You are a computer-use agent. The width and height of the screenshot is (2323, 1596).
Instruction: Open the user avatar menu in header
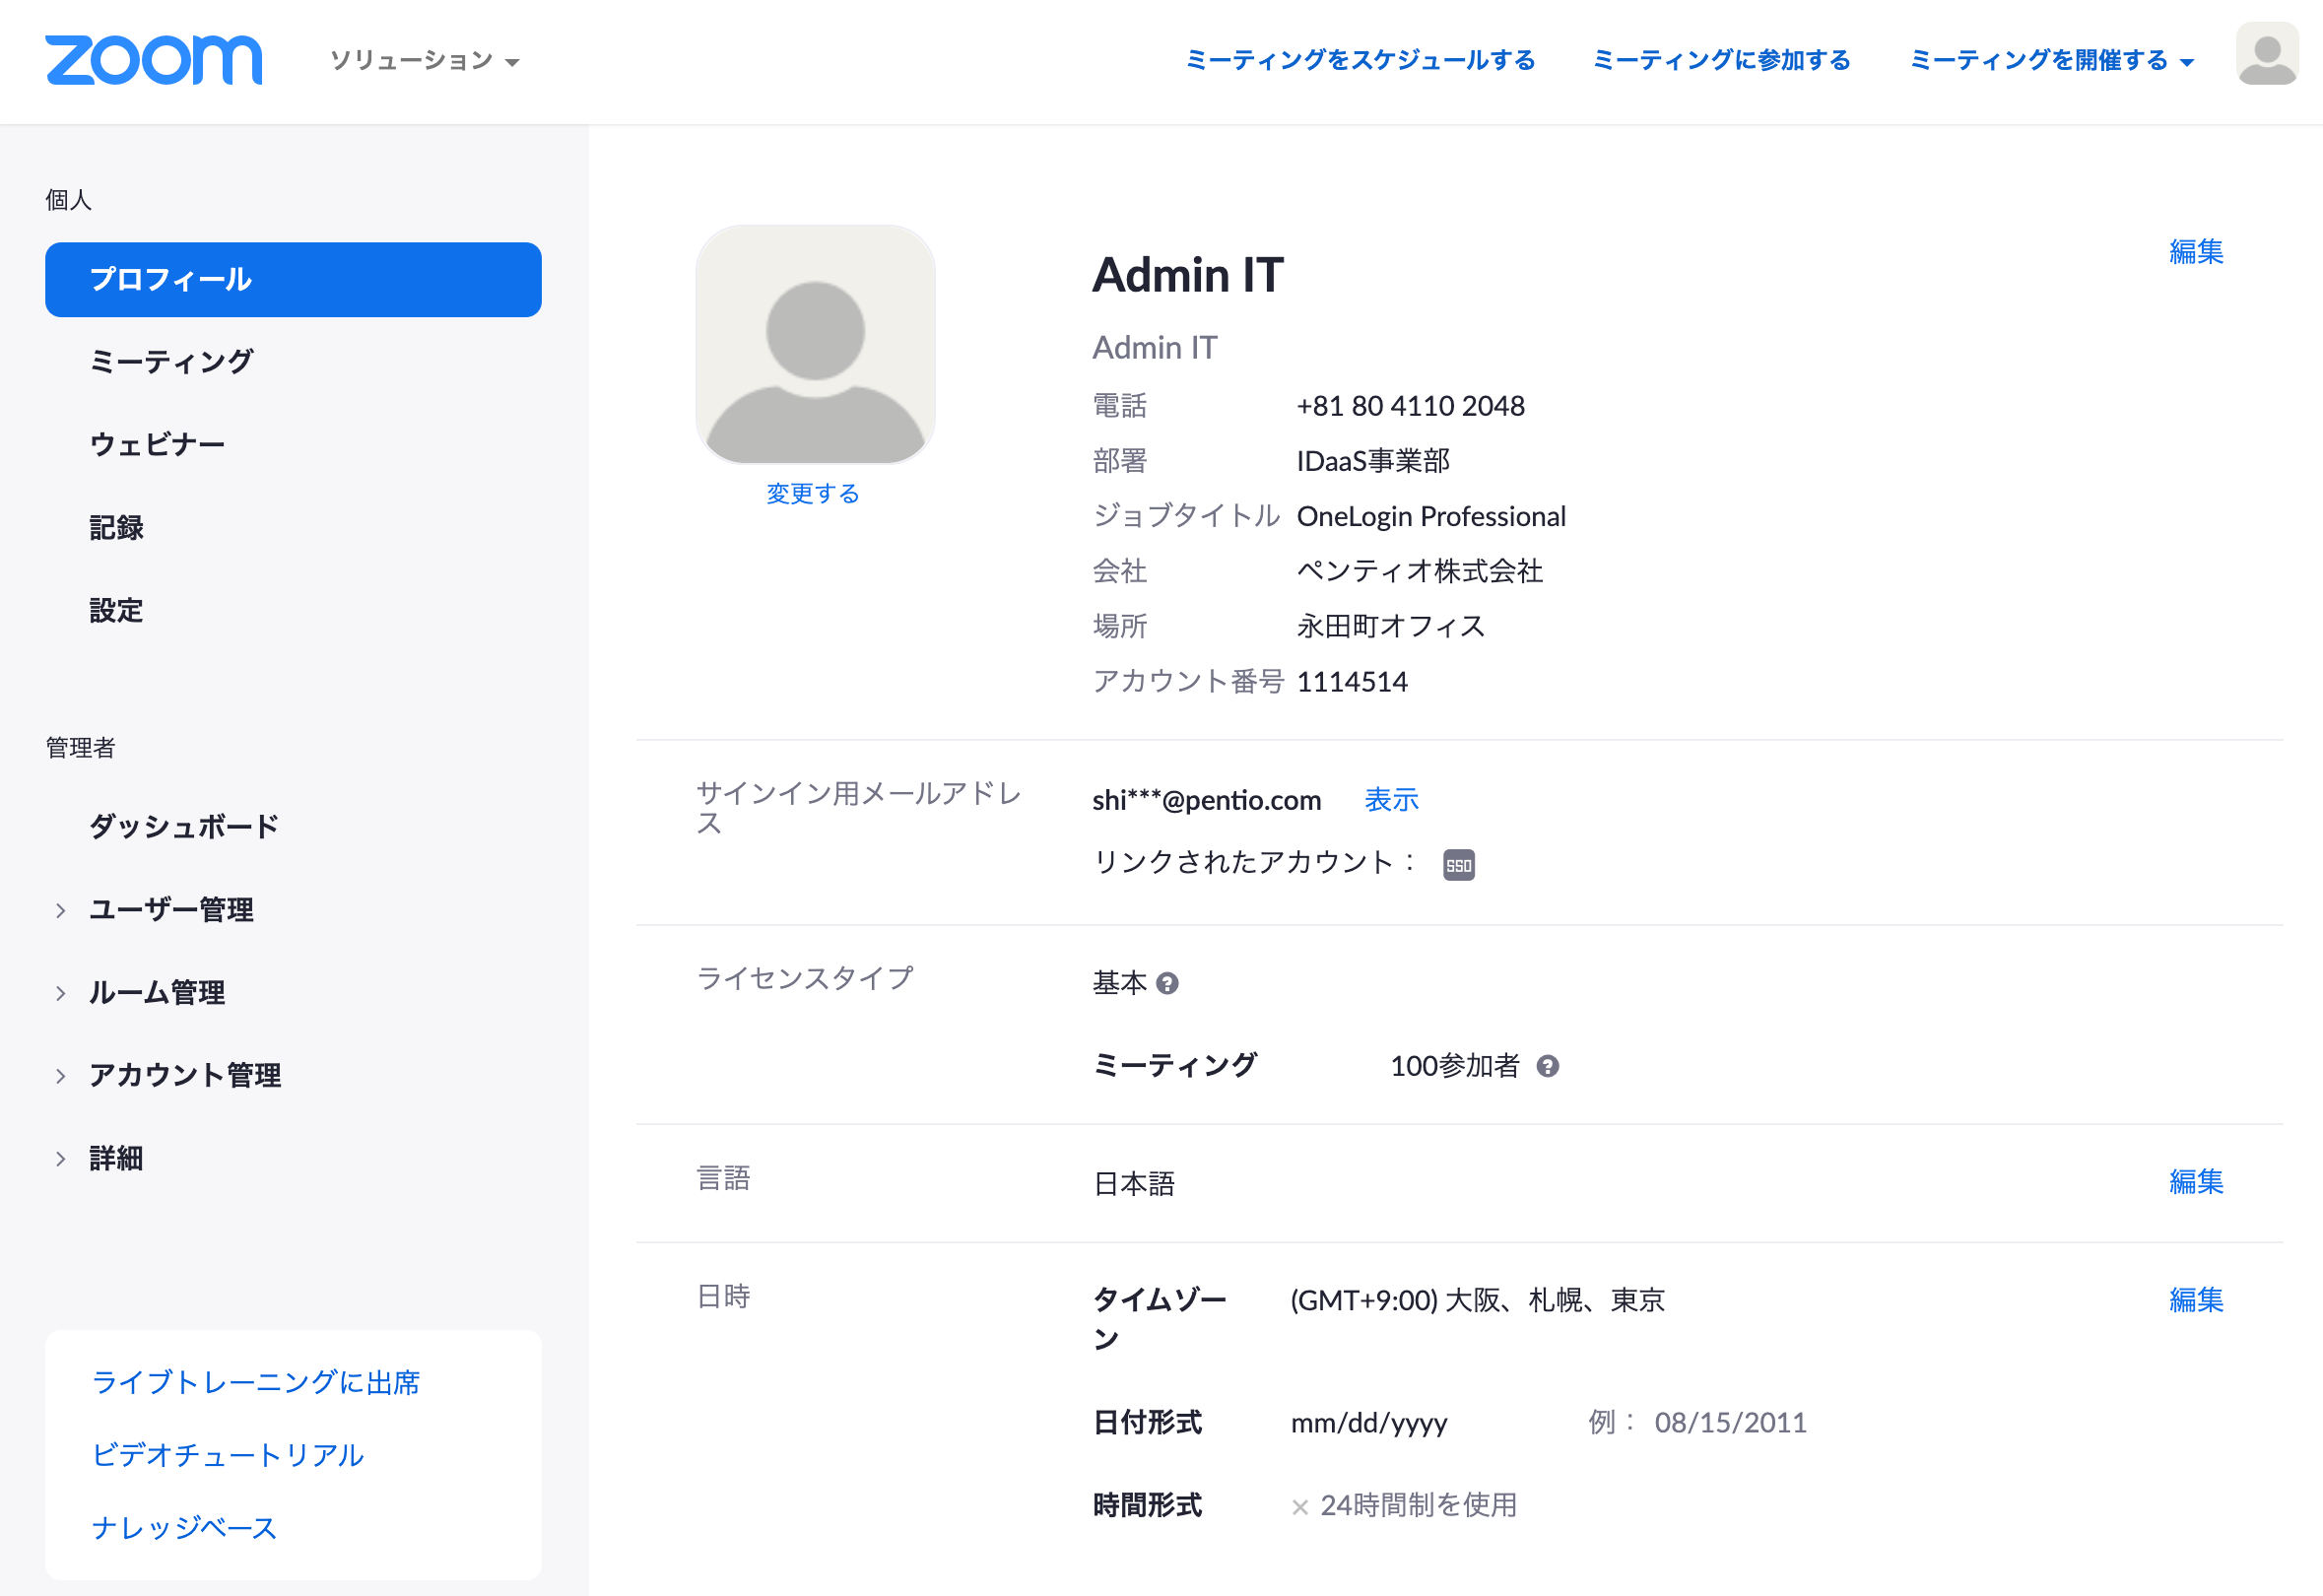pyautogui.click(x=2266, y=54)
